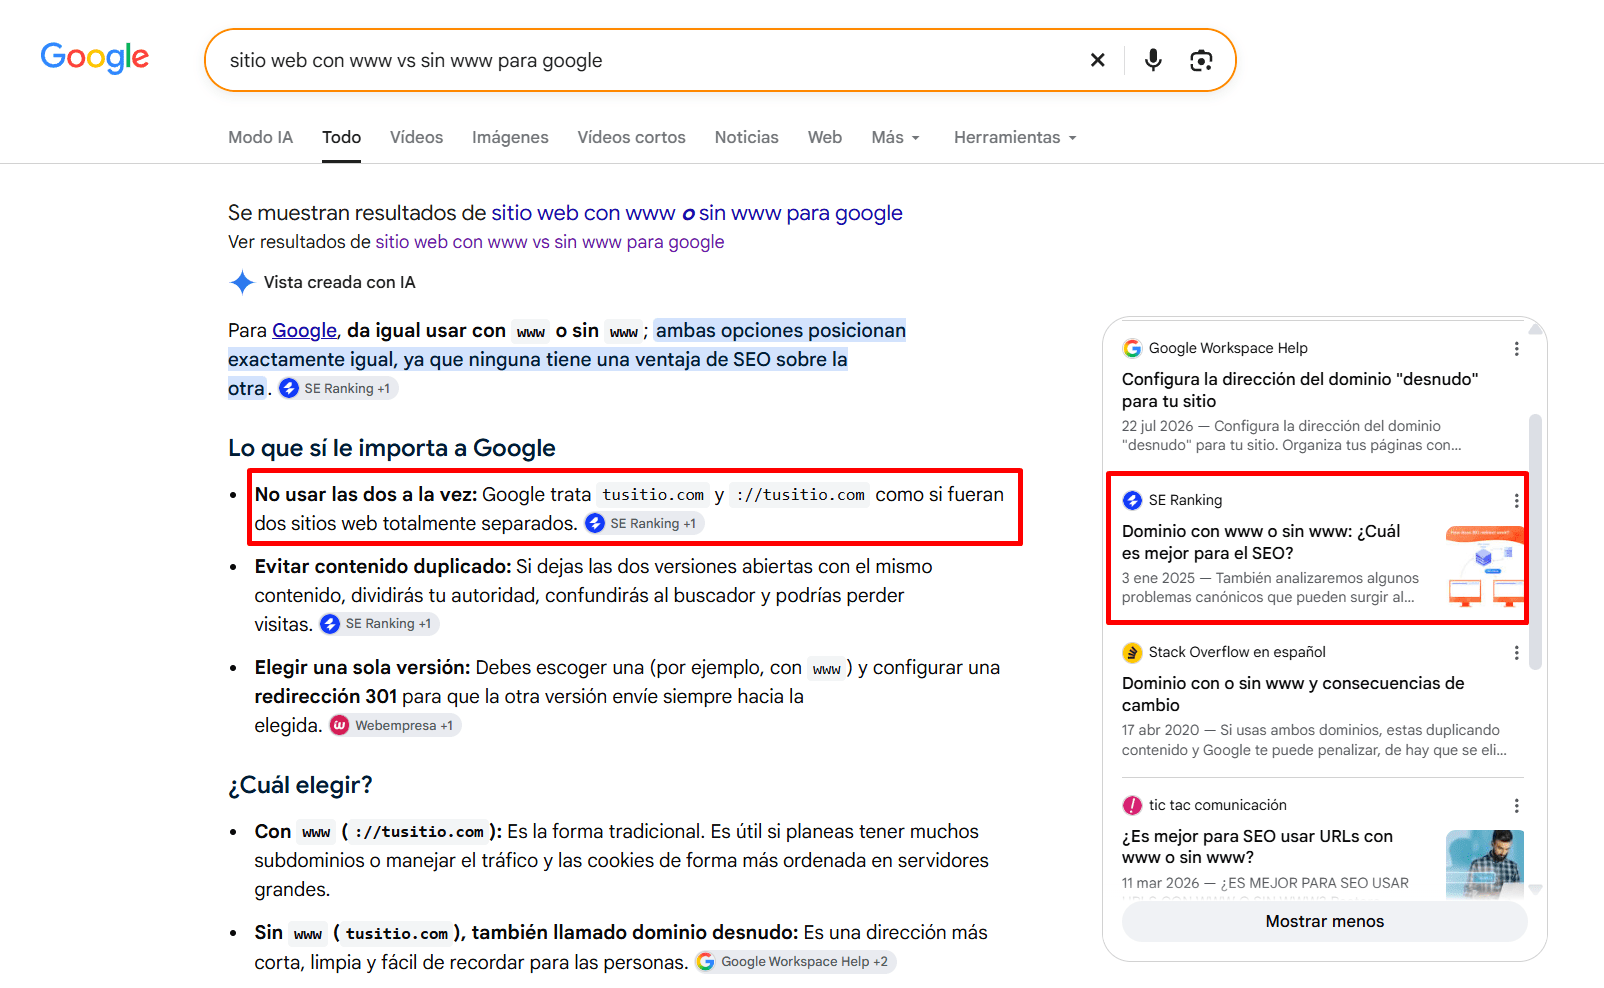This screenshot has height=988, width=1604.
Task: Click SE Ranking favicon in source panel
Action: pyautogui.click(x=1132, y=500)
